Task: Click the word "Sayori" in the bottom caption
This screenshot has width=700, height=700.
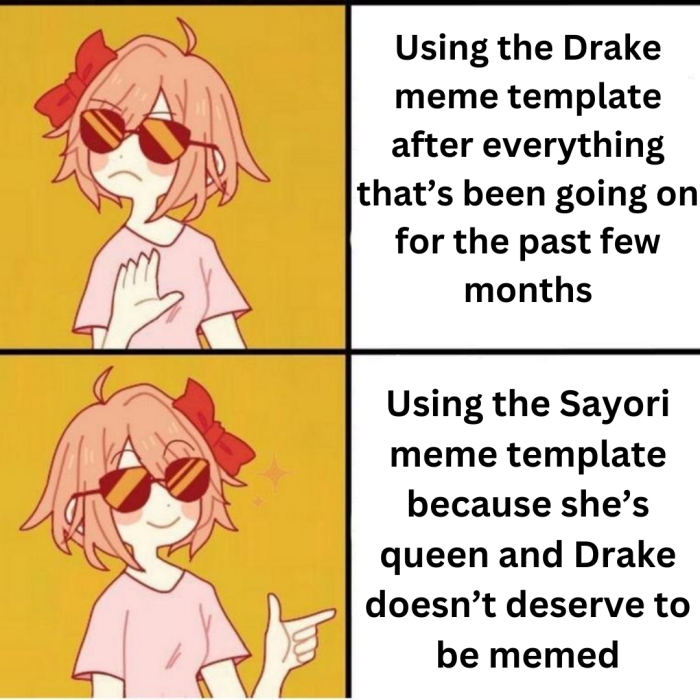Action: [x=613, y=404]
